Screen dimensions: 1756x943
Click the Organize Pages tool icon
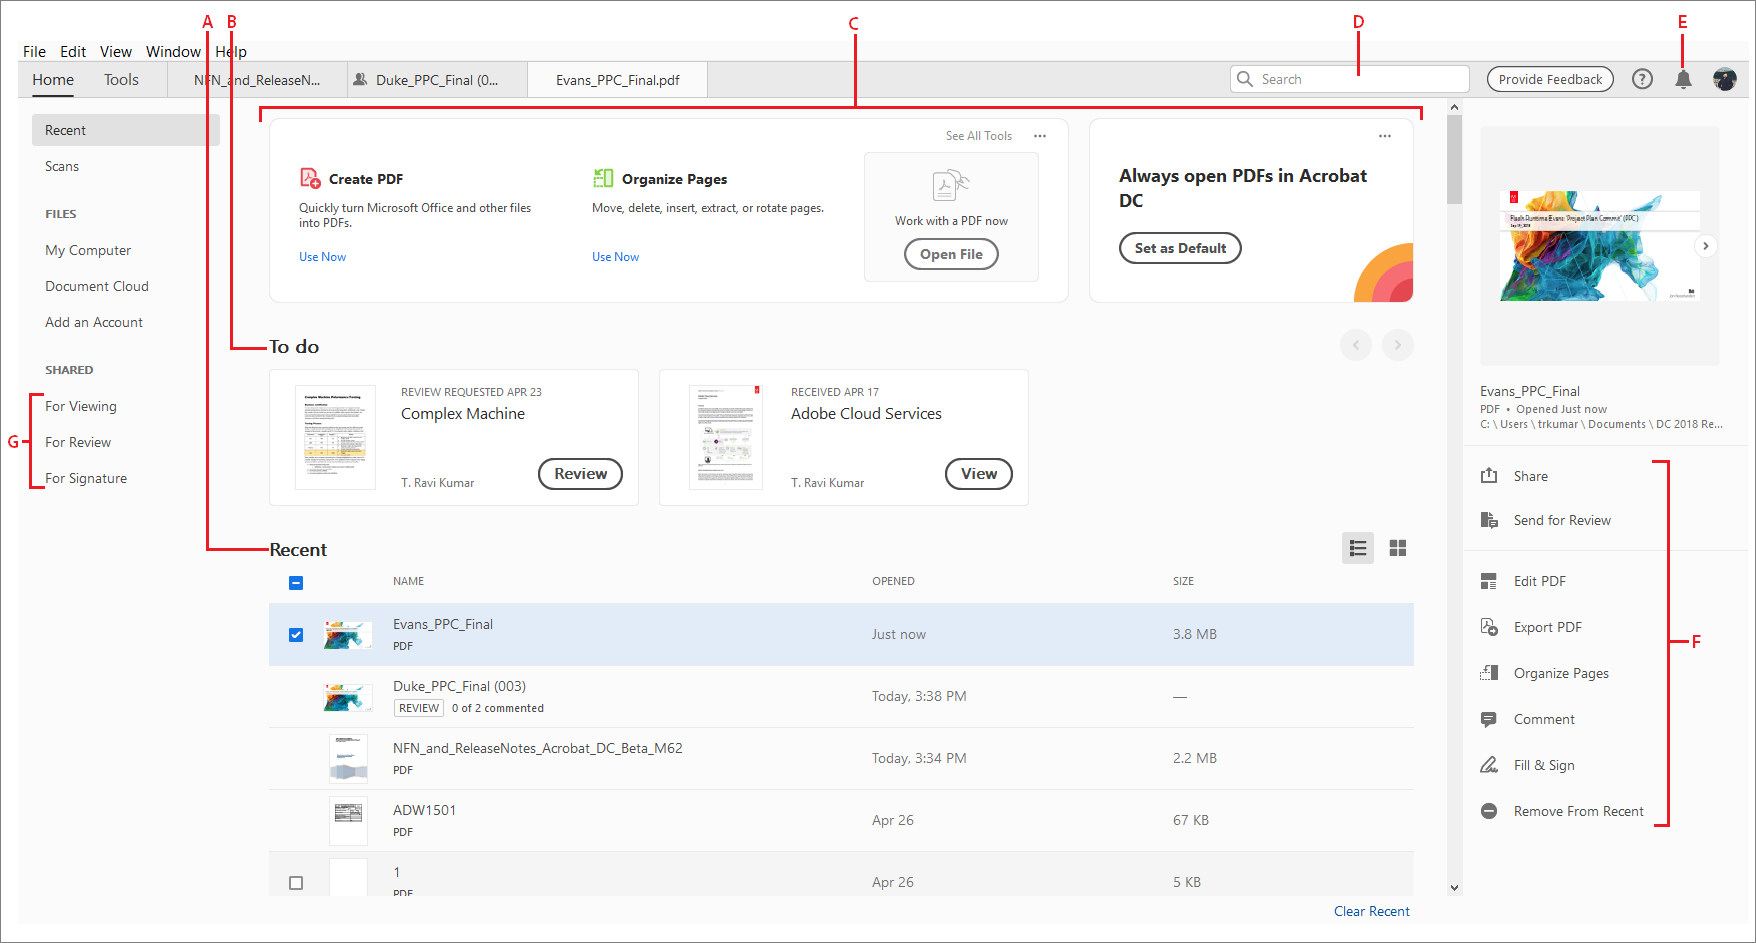(603, 178)
